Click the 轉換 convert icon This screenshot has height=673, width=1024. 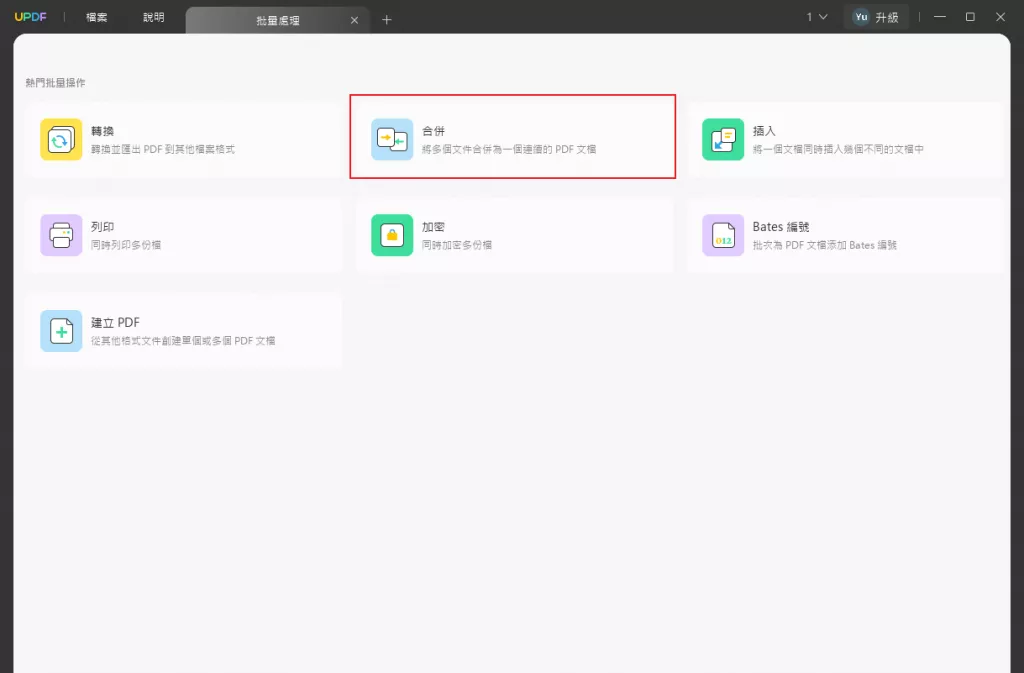pyautogui.click(x=61, y=139)
